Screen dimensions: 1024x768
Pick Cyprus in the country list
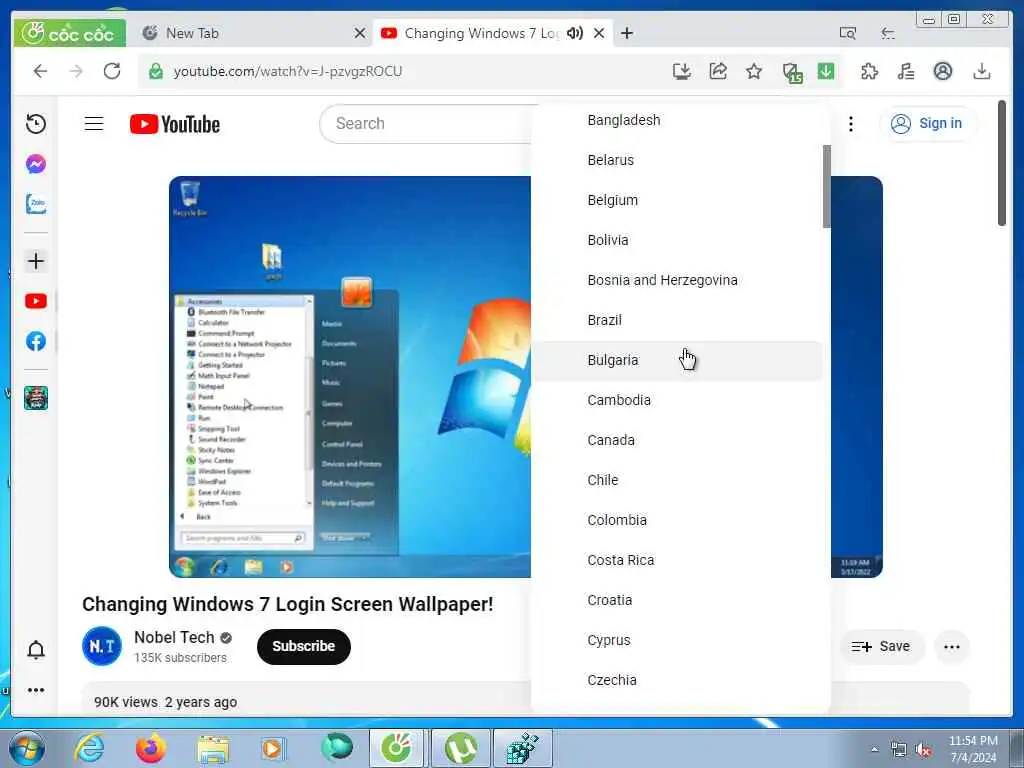pos(678,640)
